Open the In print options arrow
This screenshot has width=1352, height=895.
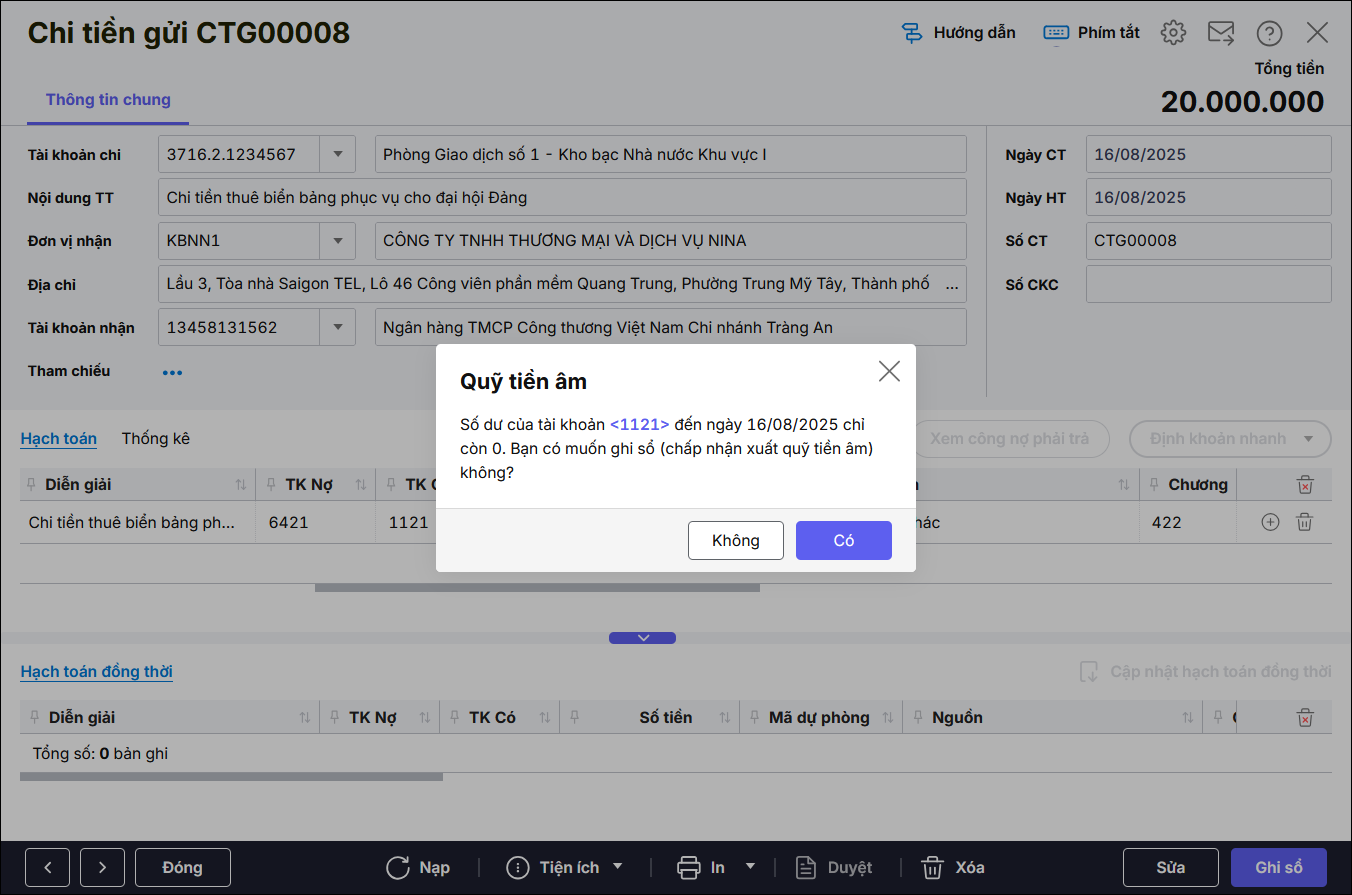[x=750, y=867]
